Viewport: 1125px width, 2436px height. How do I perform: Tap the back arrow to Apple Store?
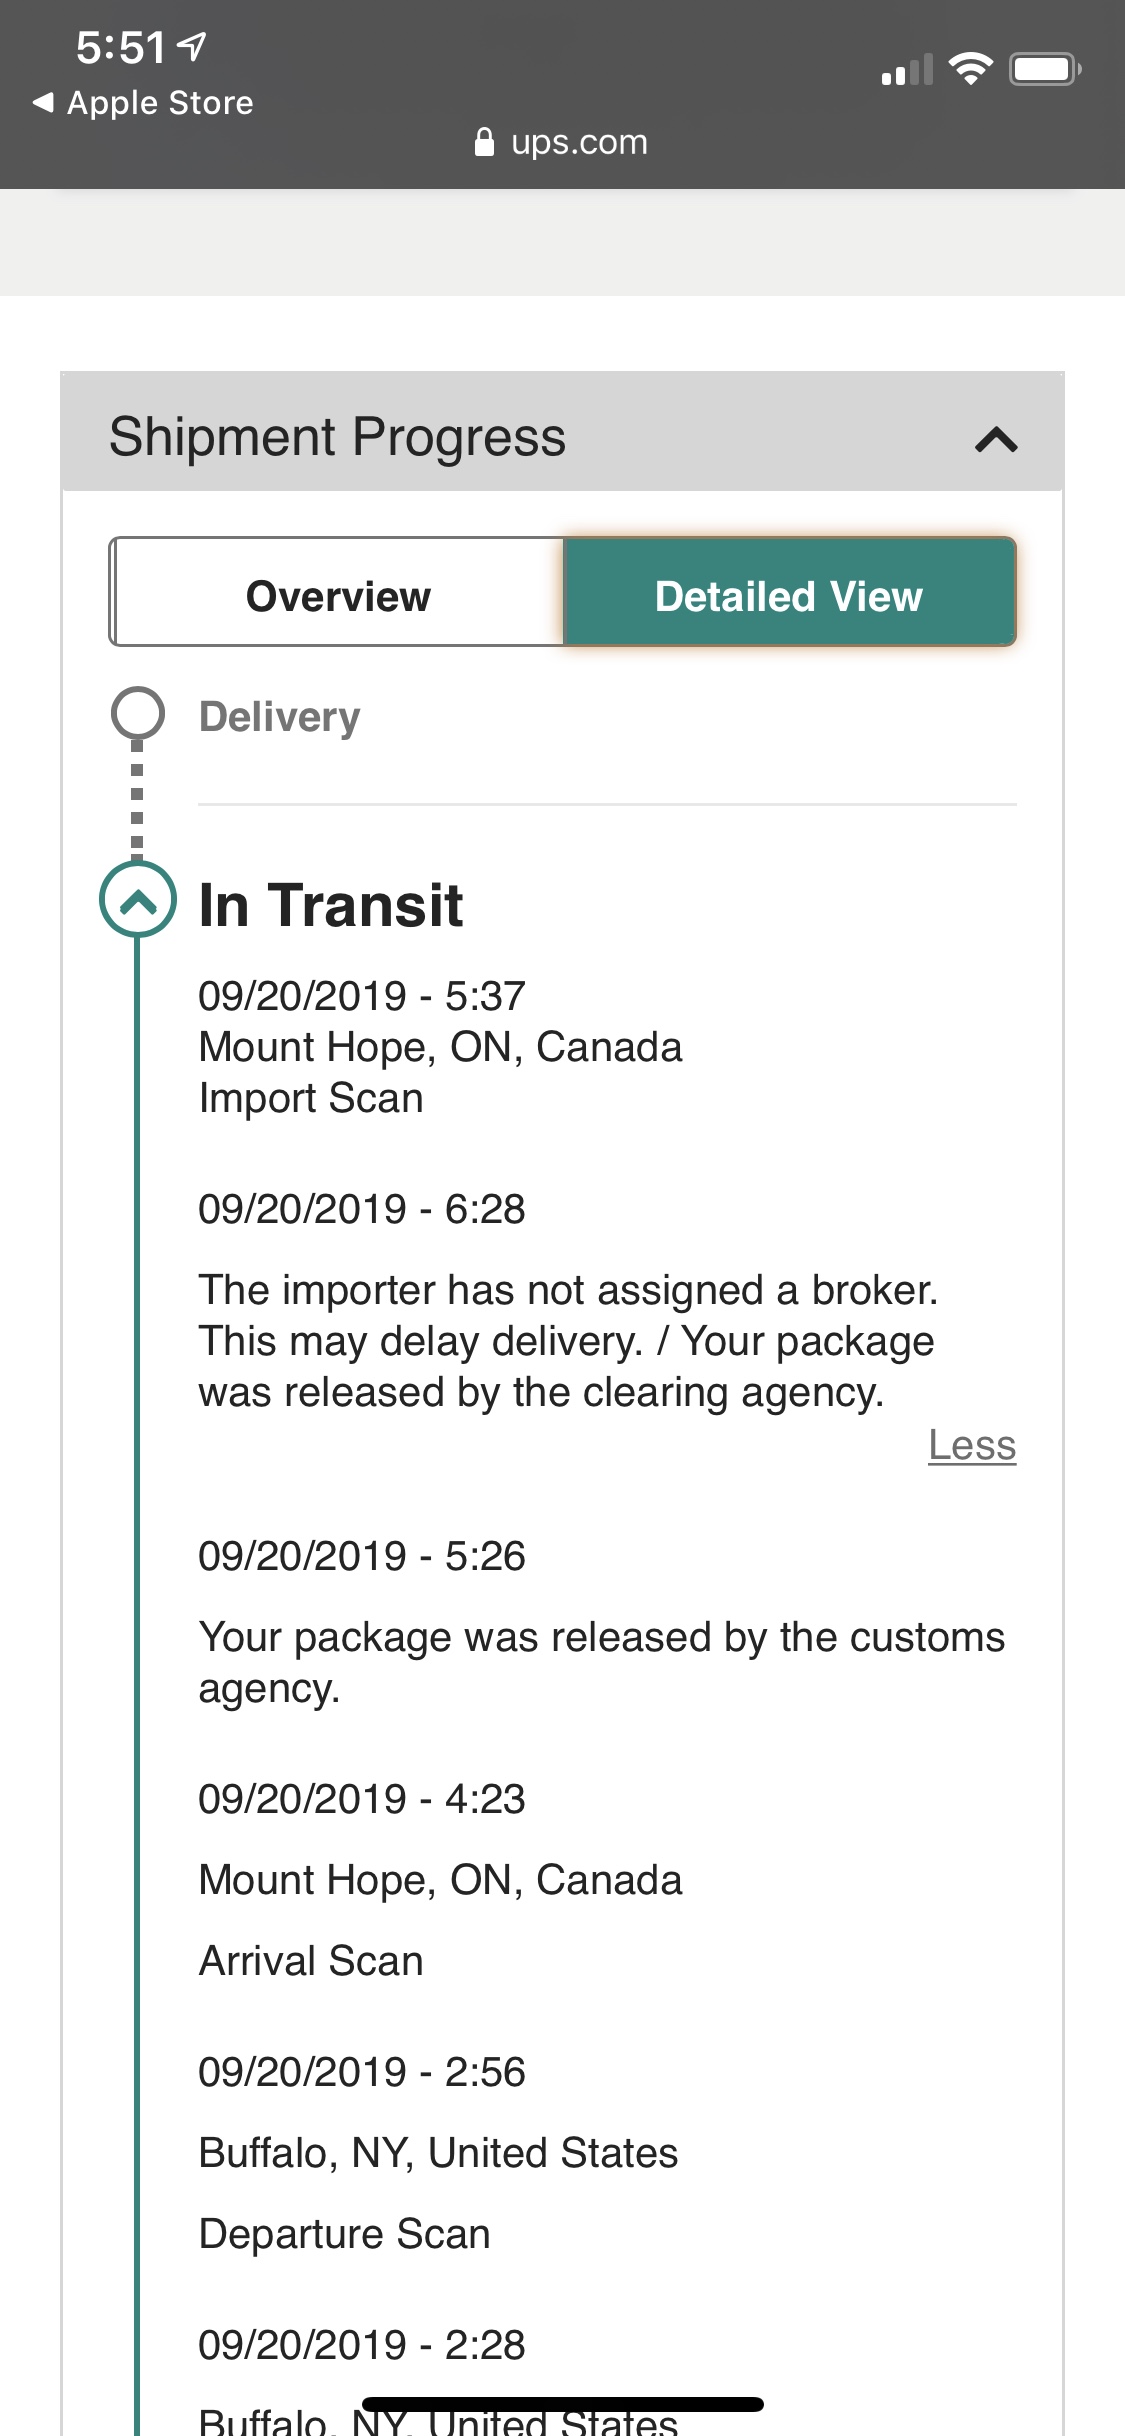coord(43,103)
